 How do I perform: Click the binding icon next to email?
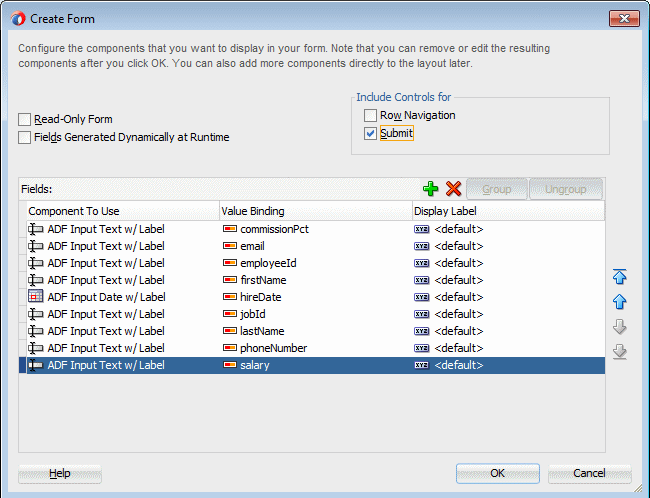pyautogui.click(x=230, y=246)
